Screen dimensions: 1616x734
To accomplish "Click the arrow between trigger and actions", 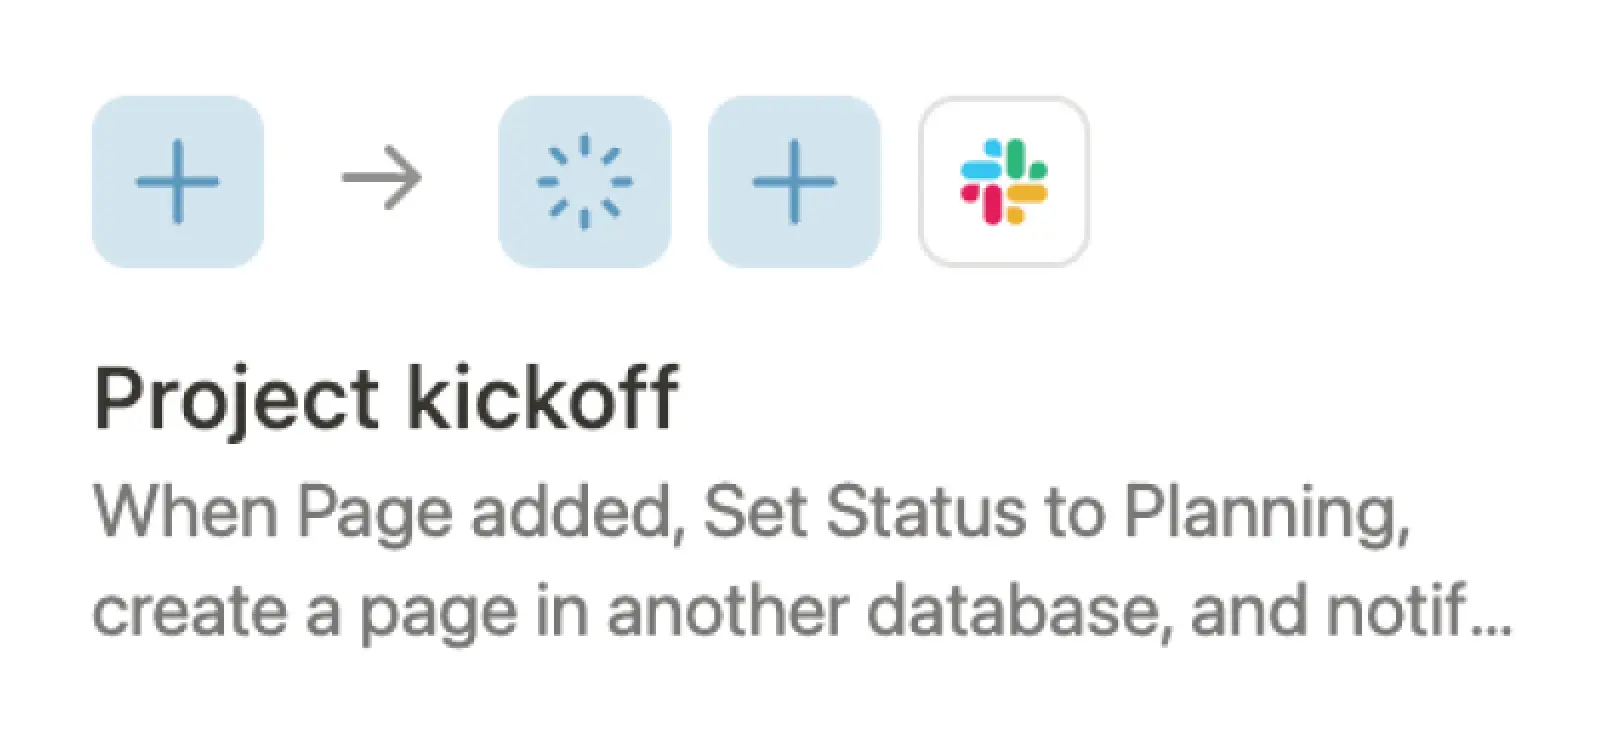I will click(383, 179).
